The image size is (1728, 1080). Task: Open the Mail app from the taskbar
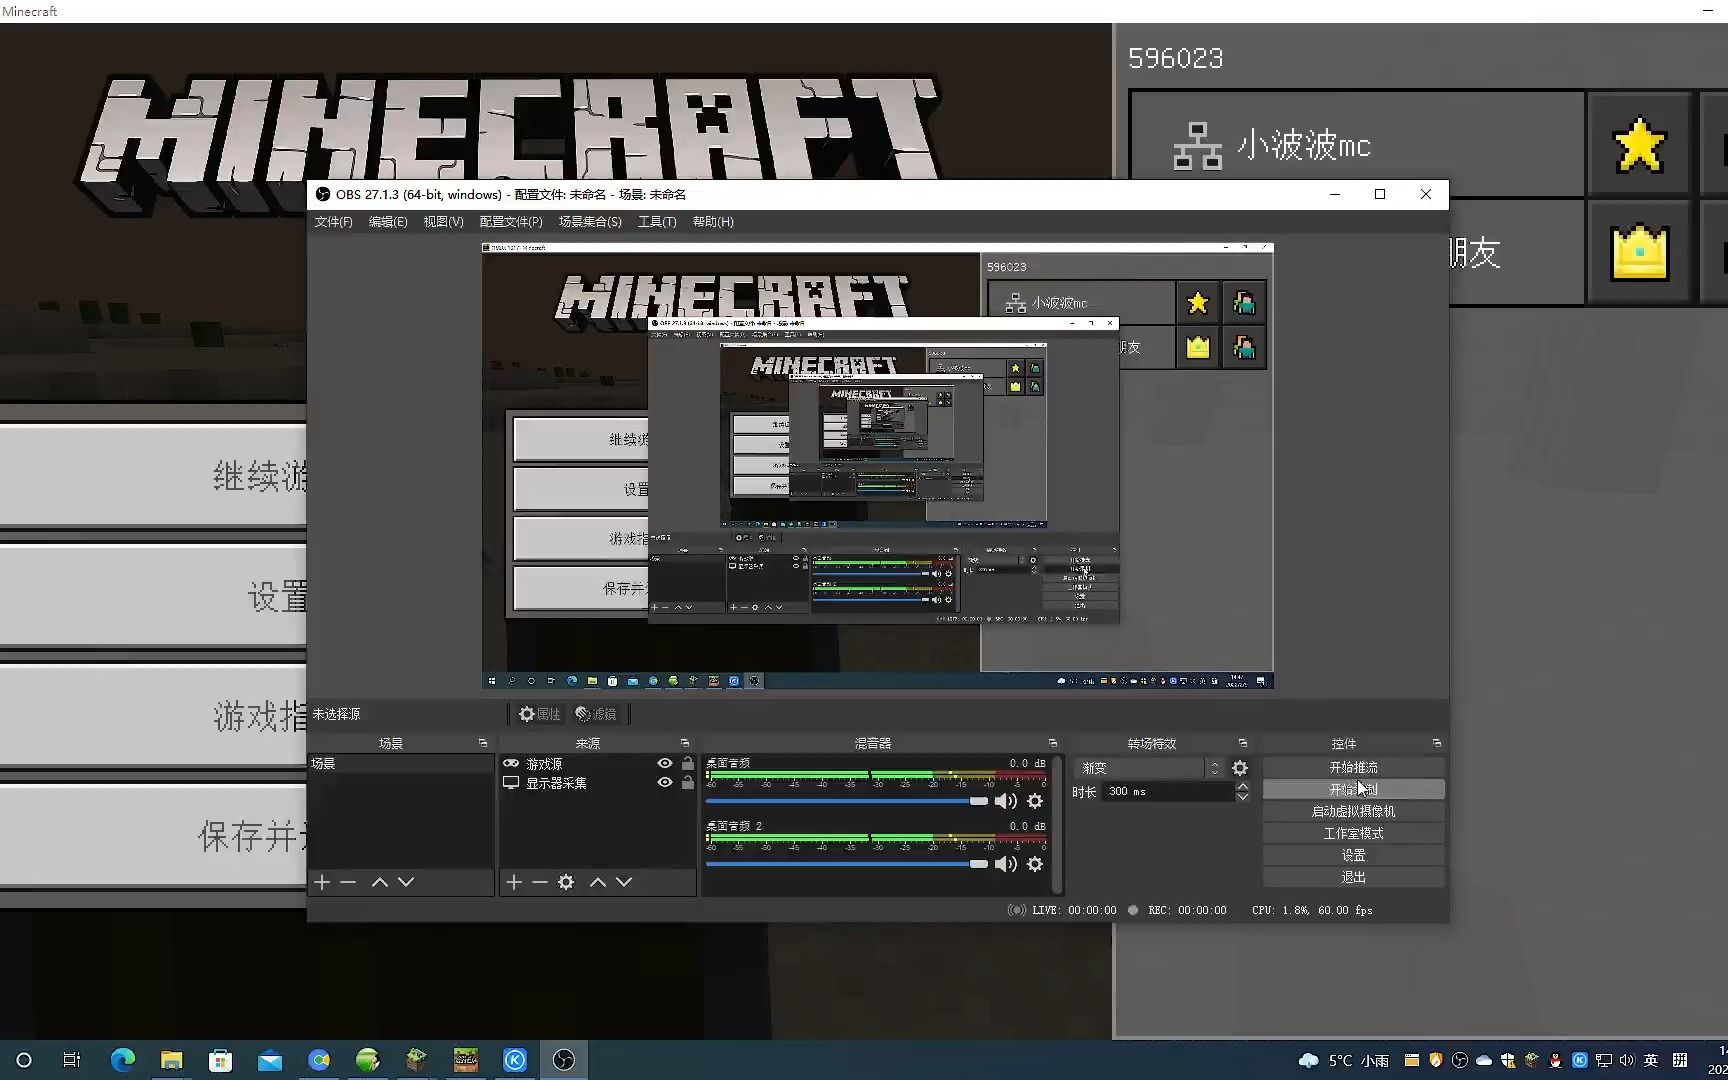[x=269, y=1060]
